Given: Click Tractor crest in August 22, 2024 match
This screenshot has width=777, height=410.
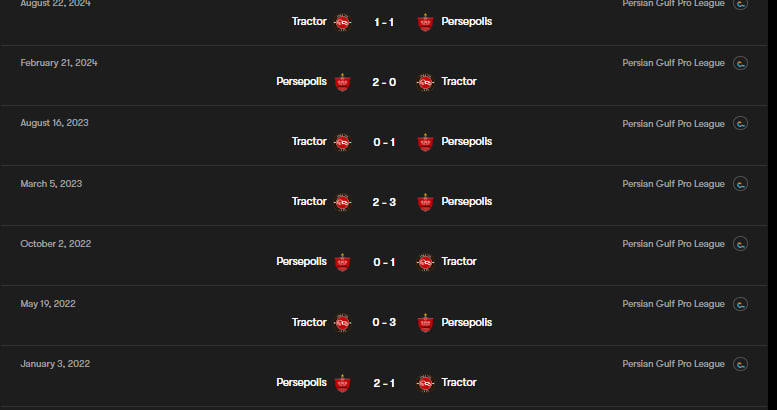Looking at the screenshot, I should coord(342,21).
